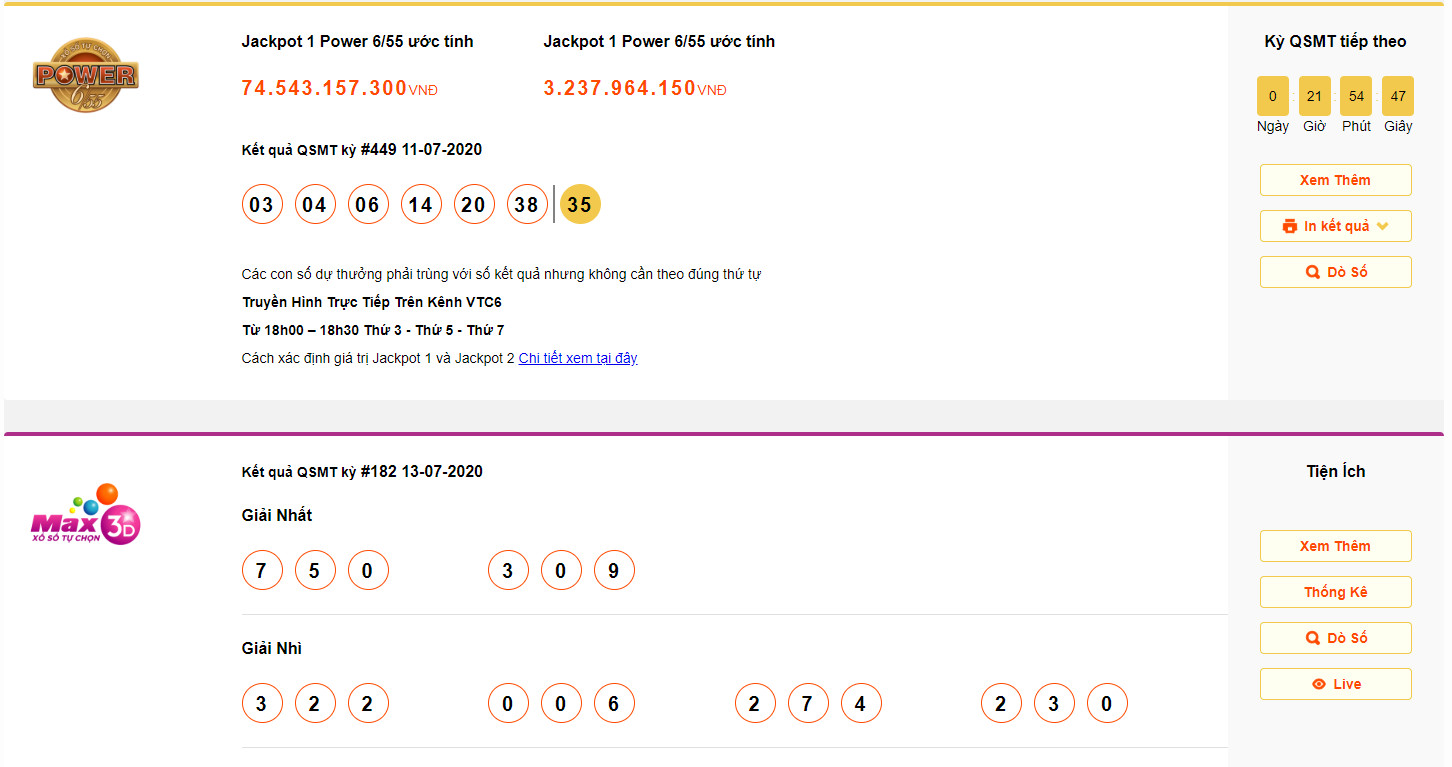Follow the Chi tiết xem tại đây link
This screenshot has height=767, width=1452.
[x=578, y=358]
